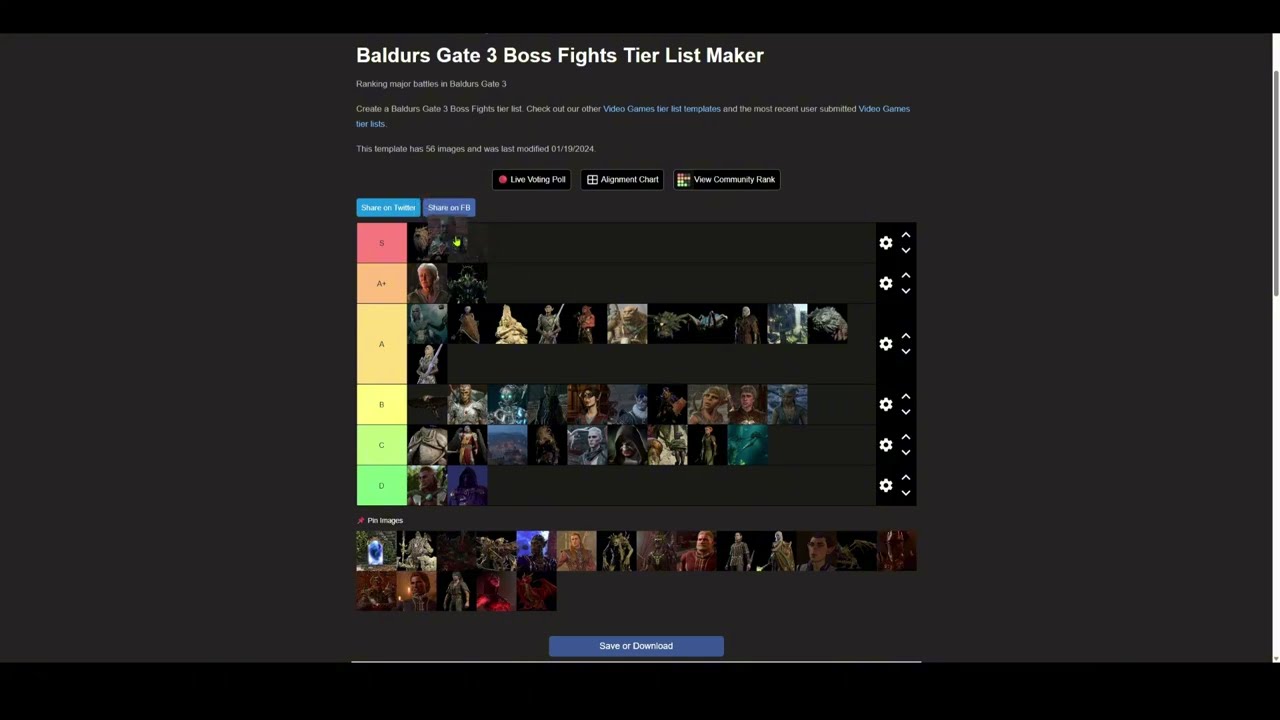
Task: Move the A tier row down with its arrow
Action: (906, 352)
